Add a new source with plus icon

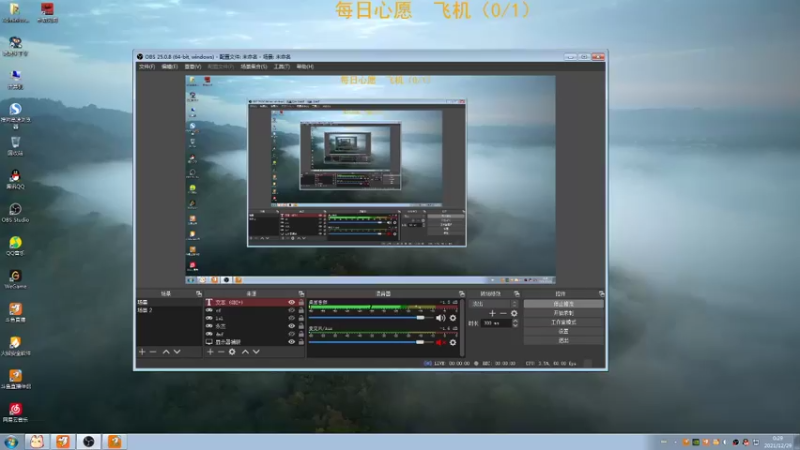[210, 352]
